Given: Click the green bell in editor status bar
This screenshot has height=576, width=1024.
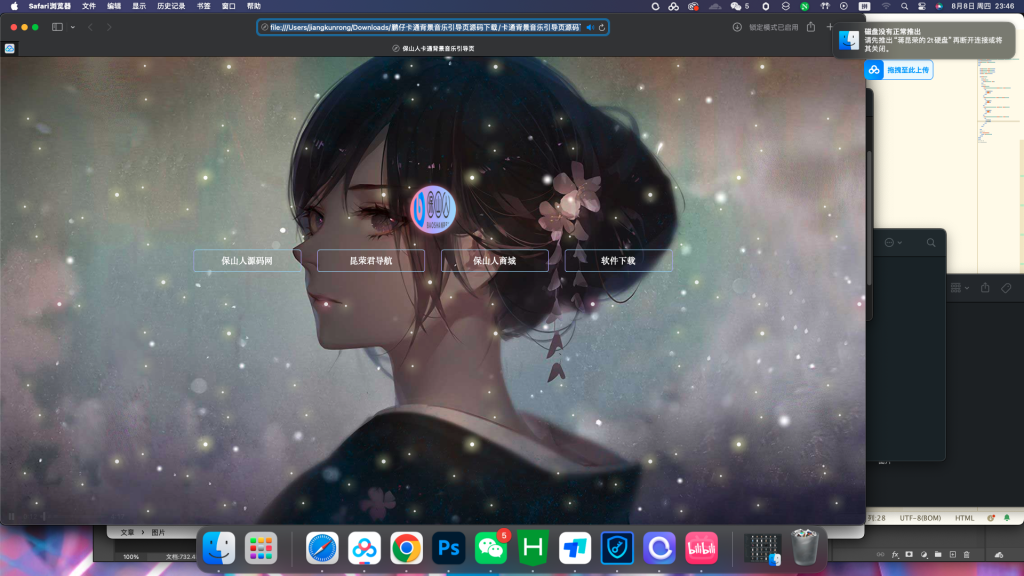Looking at the screenshot, I should coord(1007,518).
